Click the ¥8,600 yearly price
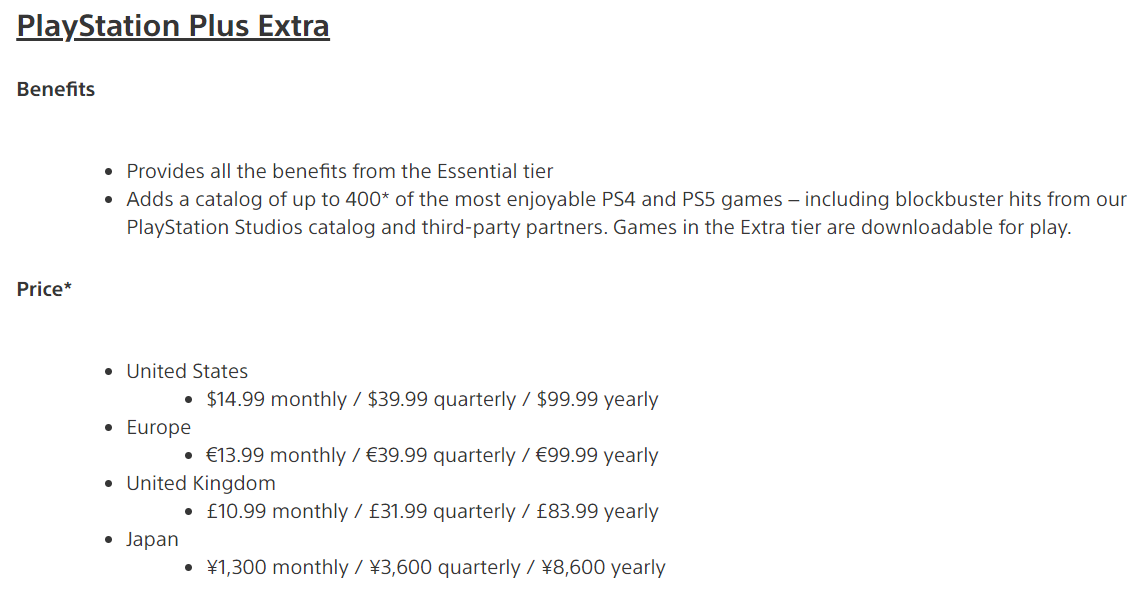 pyautogui.click(x=603, y=567)
